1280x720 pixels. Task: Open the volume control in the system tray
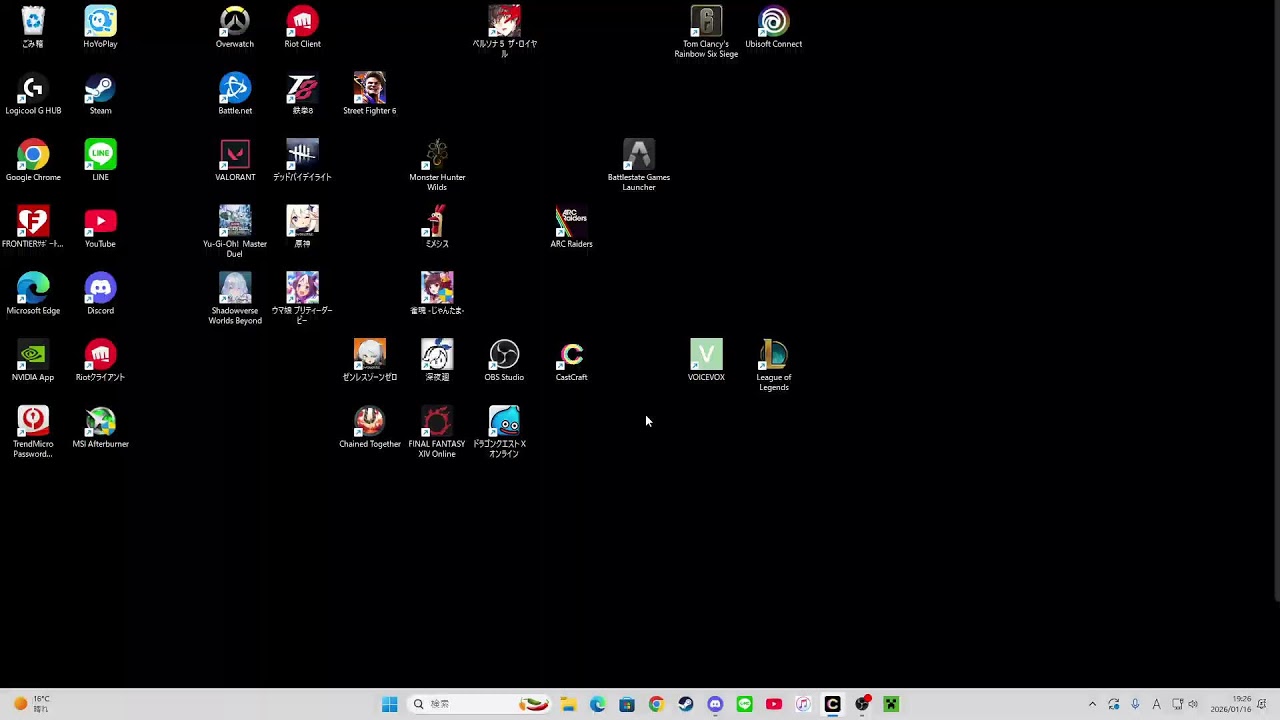tap(1193, 704)
